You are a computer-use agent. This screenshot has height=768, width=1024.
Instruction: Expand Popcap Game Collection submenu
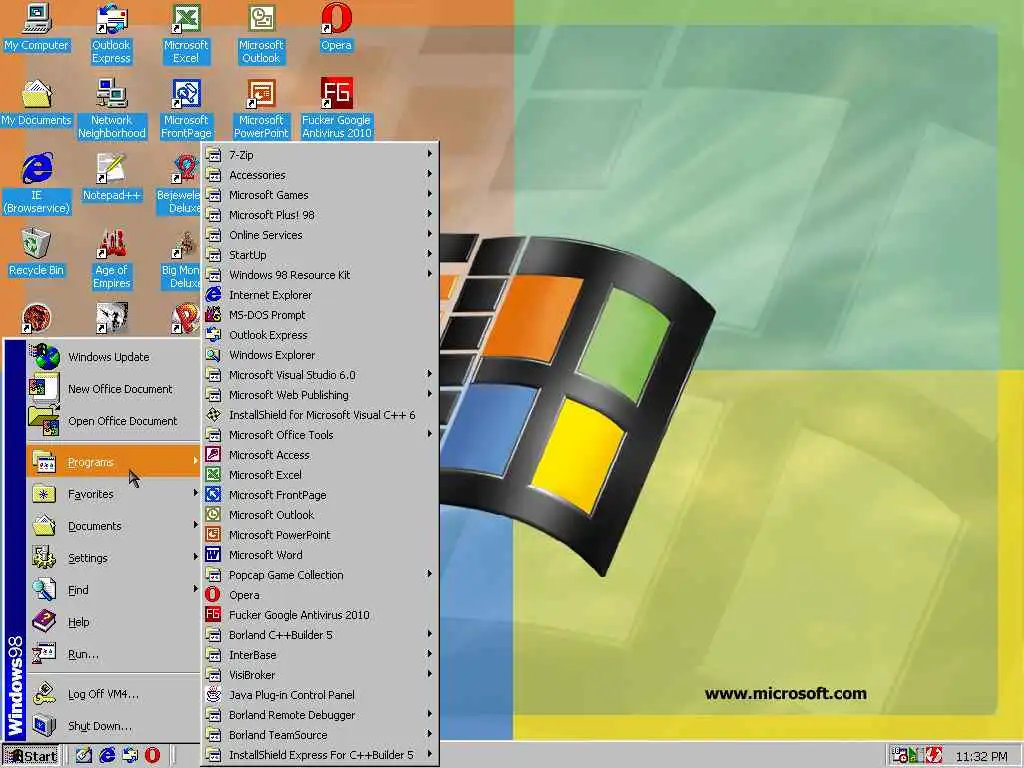pyautogui.click(x=320, y=575)
